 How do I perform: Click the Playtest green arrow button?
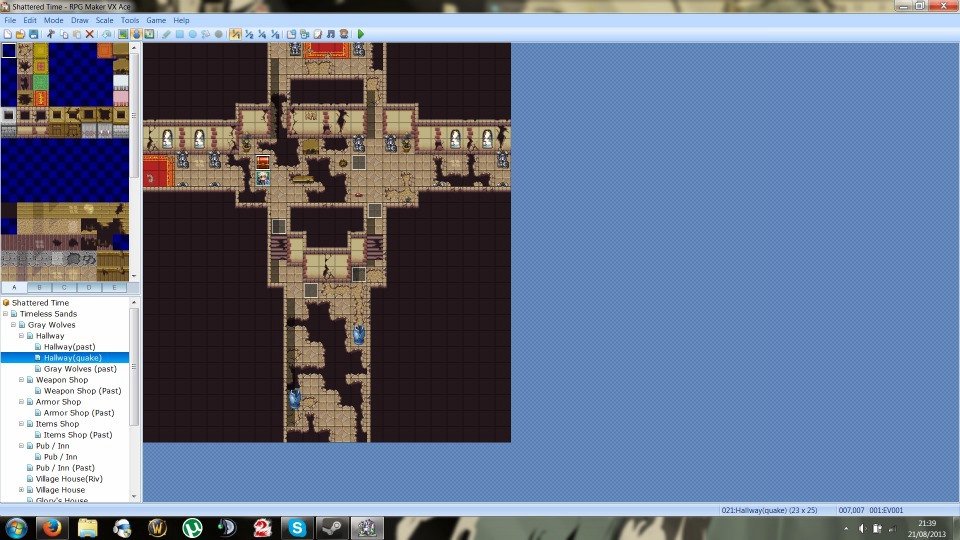360,34
